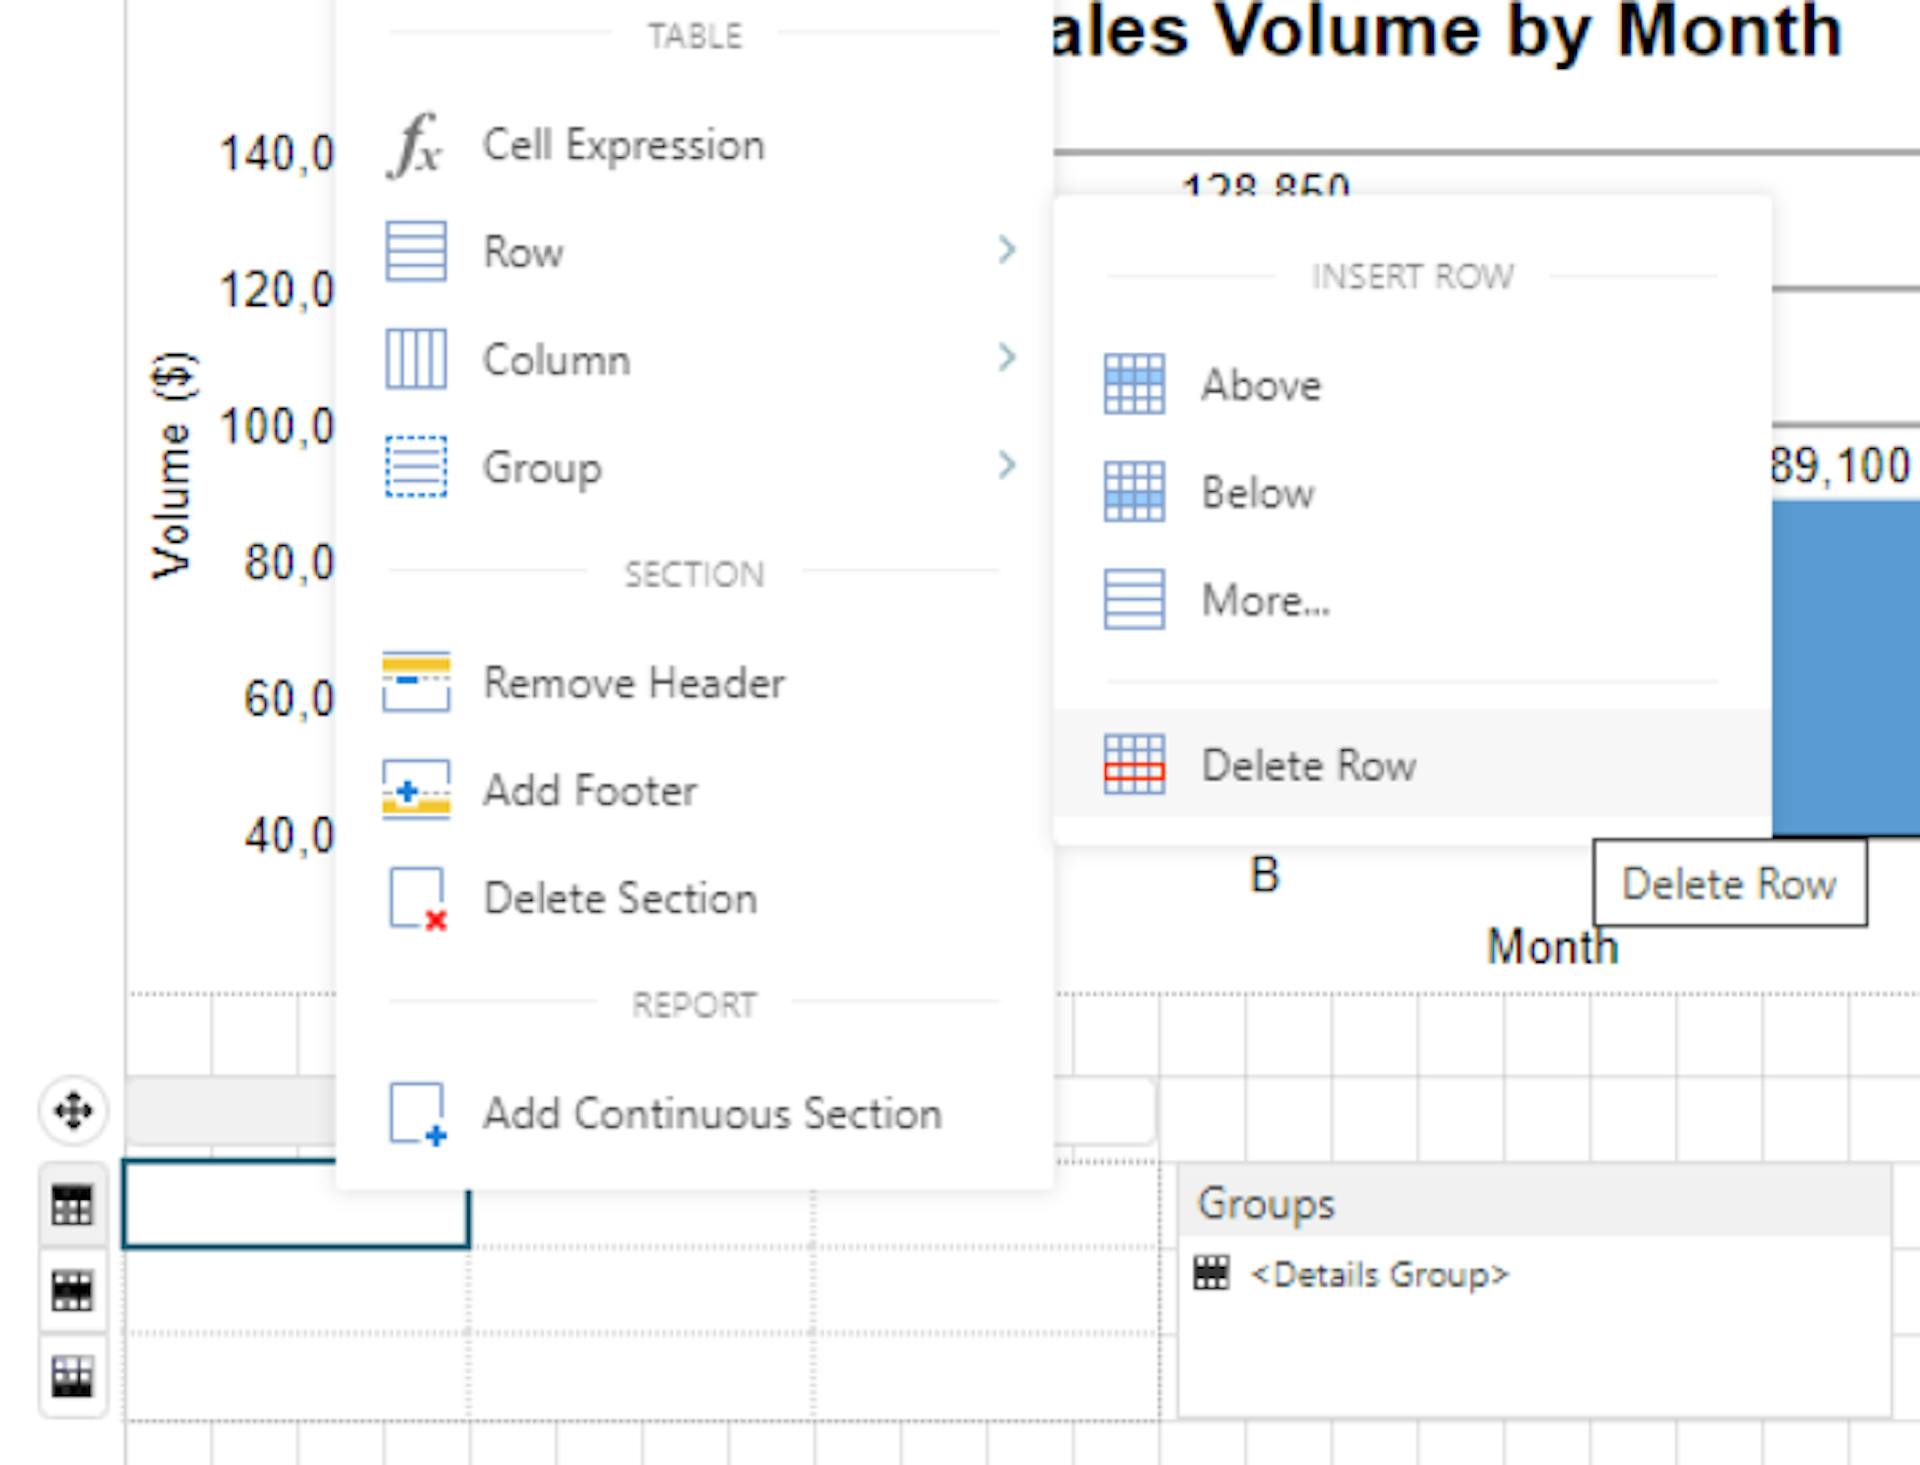Click Add Continuous Section
The width and height of the screenshot is (1920, 1465).
[x=712, y=1114]
